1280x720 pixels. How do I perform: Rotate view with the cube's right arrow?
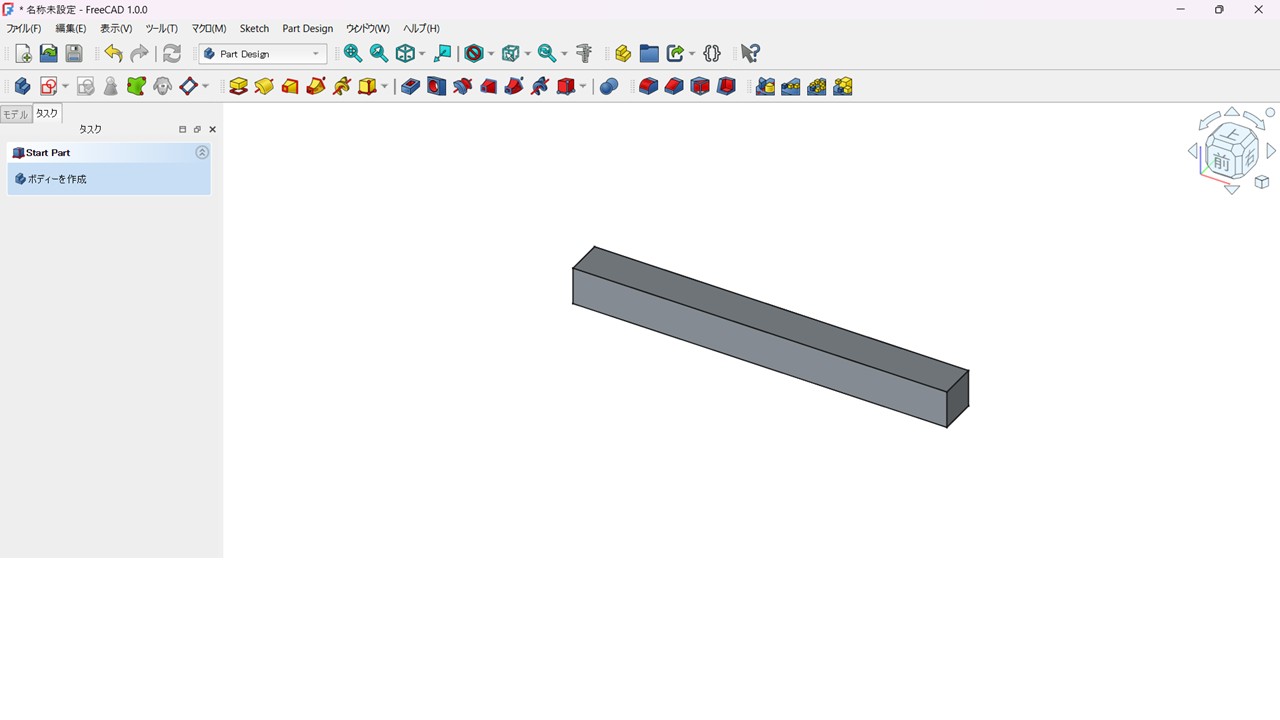point(1271,151)
